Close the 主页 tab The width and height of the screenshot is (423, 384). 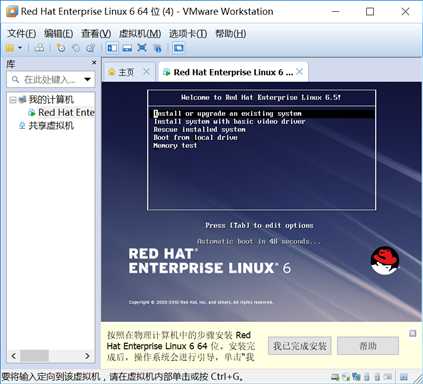tap(146, 72)
